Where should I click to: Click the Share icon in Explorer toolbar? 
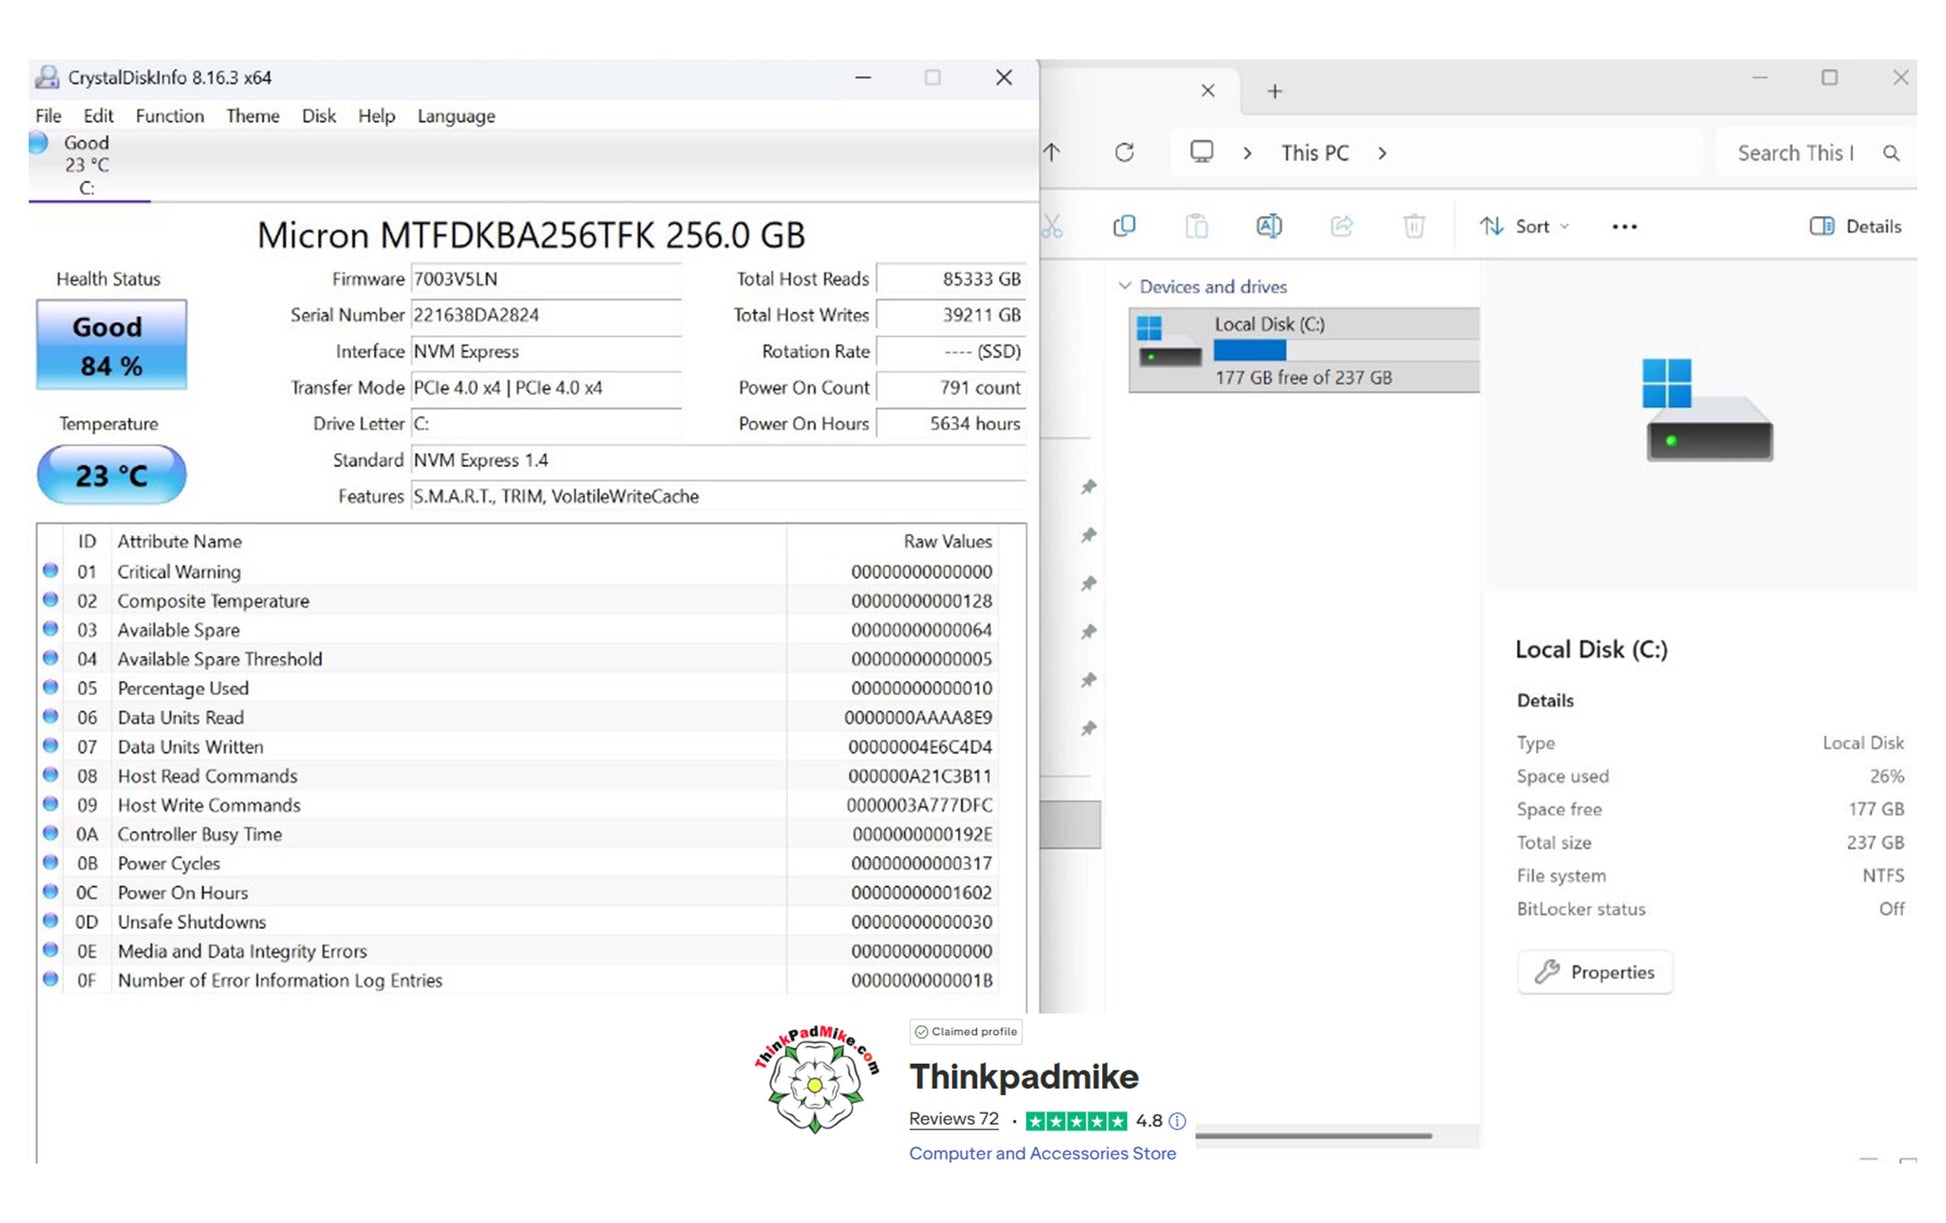tap(1341, 226)
